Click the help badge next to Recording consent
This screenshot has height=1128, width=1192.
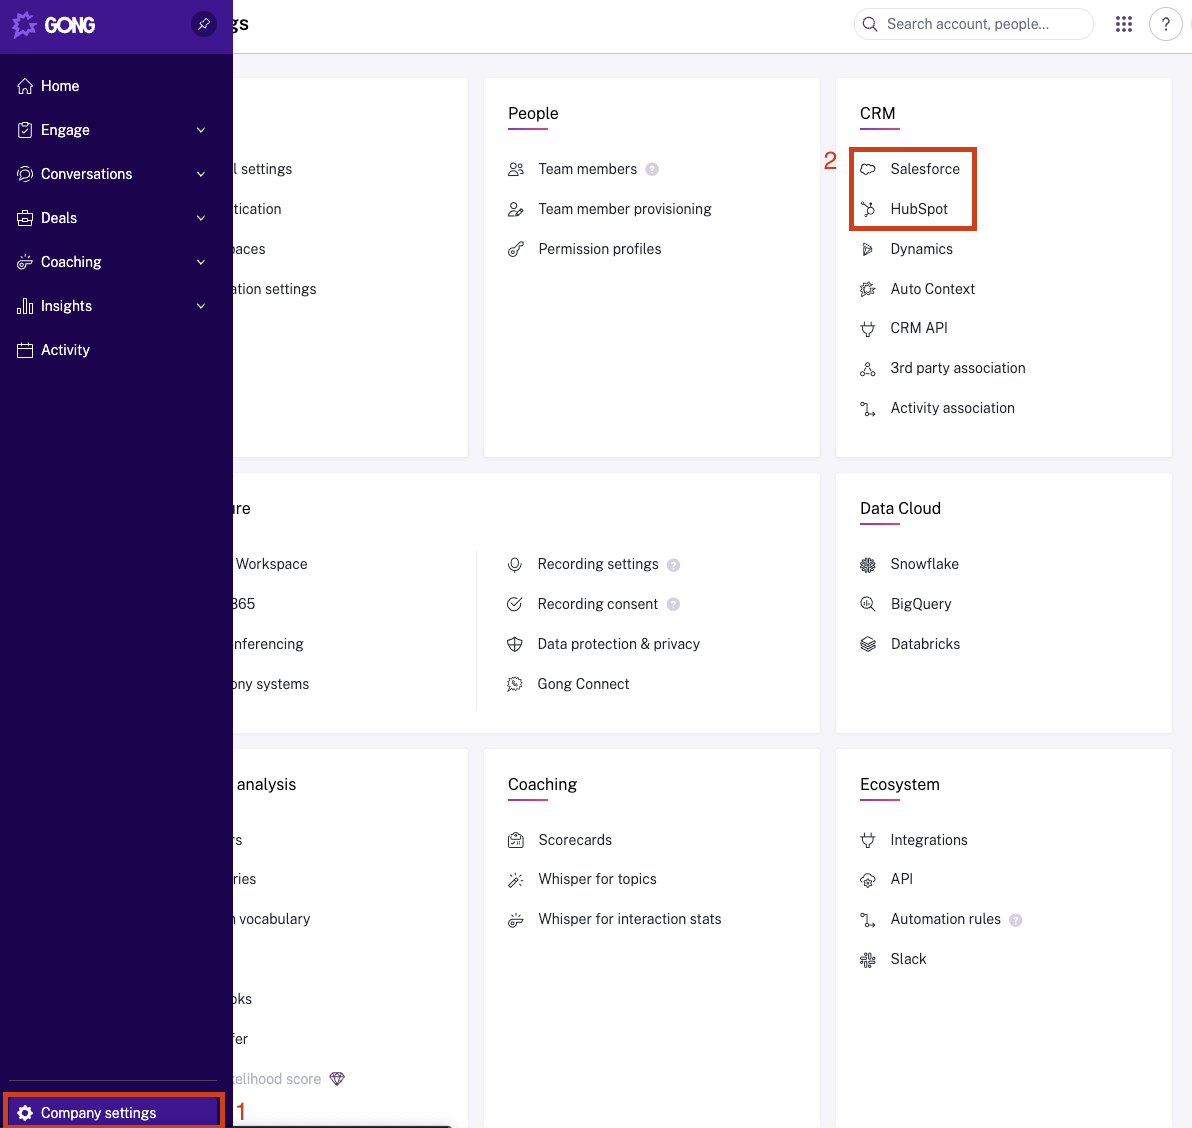(673, 604)
